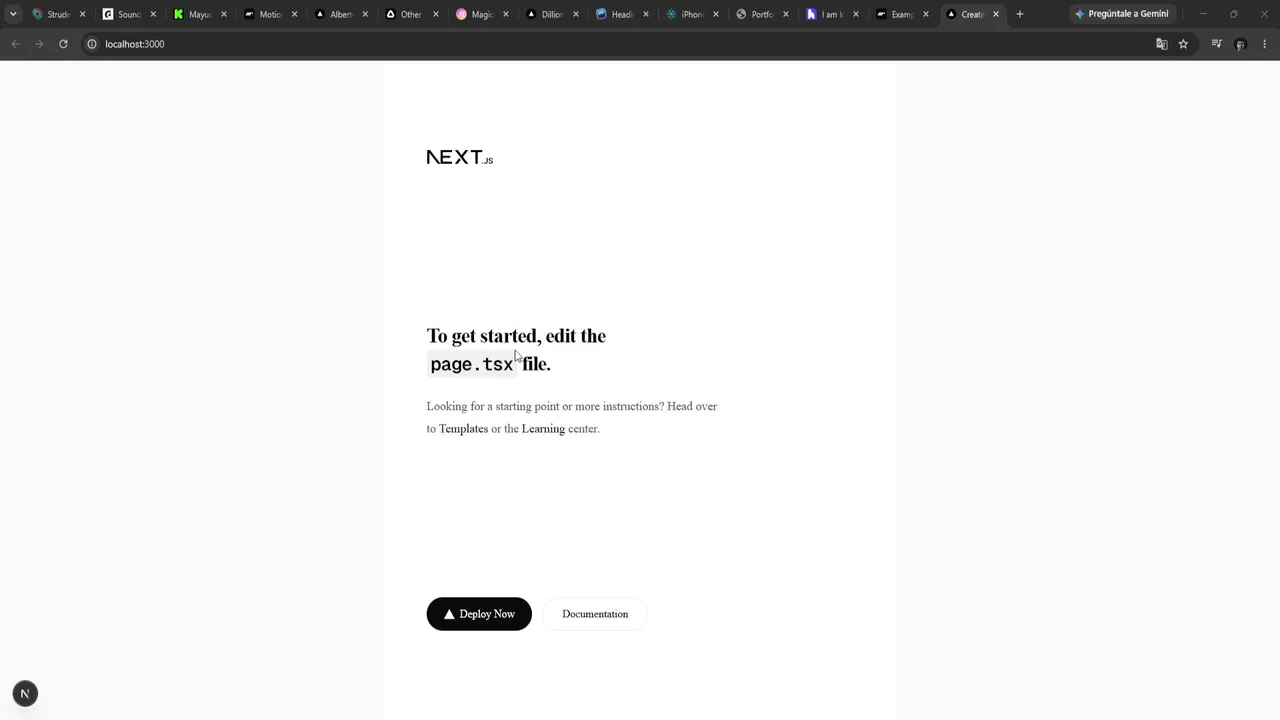
Task: Open the Chrome three-dot menu
Action: click(x=1264, y=44)
